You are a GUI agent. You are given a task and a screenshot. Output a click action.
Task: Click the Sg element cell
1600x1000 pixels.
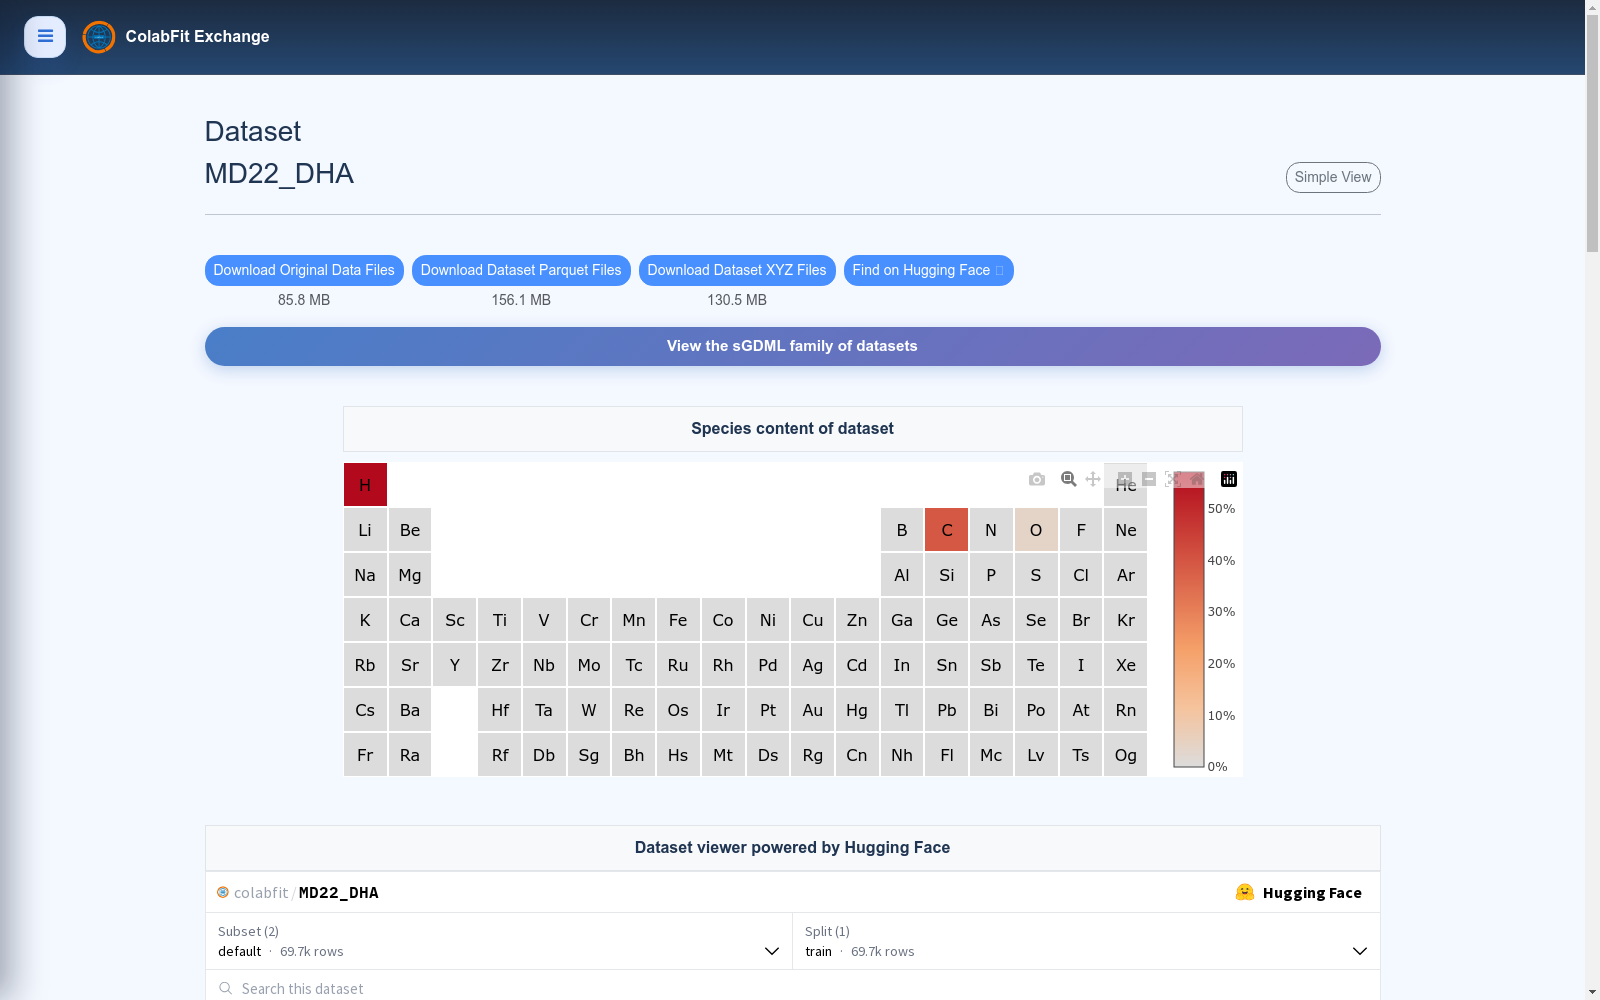point(589,755)
